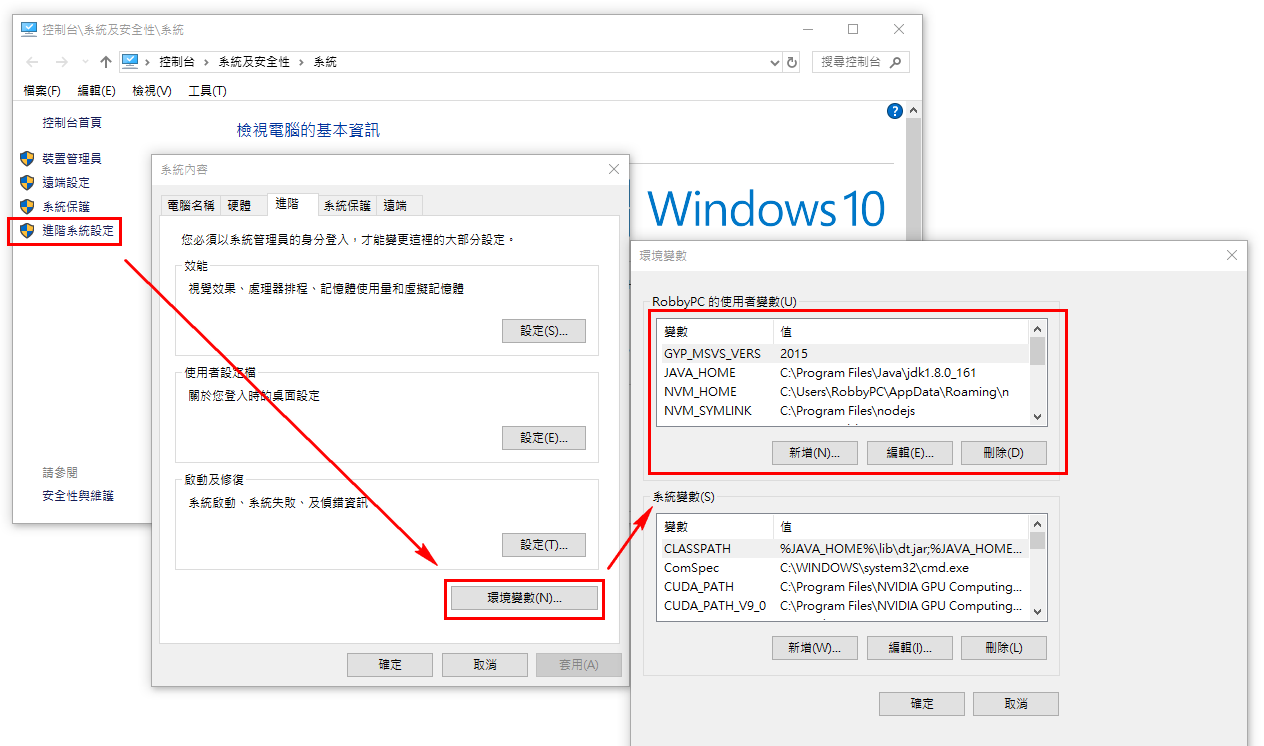Click the search magnifier icon in Control Panel

pos(895,62)
